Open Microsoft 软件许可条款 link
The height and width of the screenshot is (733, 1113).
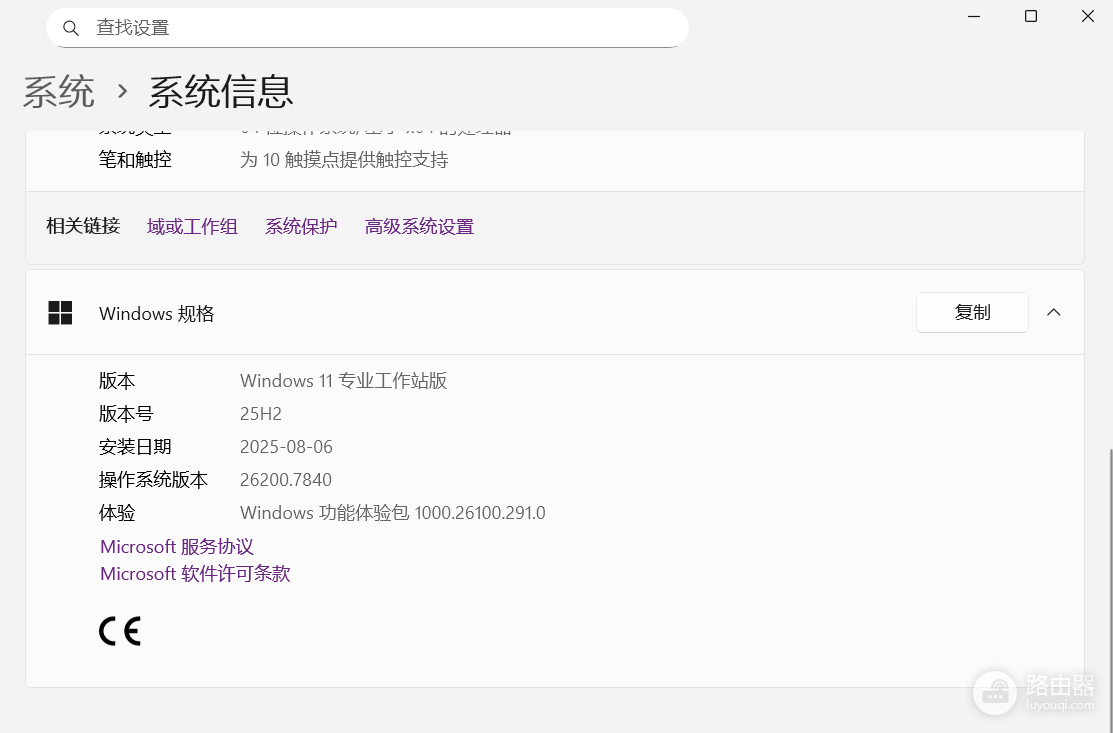coord(195,574)
